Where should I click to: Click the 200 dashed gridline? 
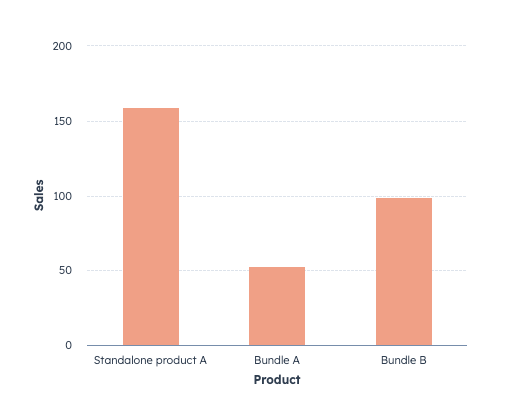pos(277,45)
